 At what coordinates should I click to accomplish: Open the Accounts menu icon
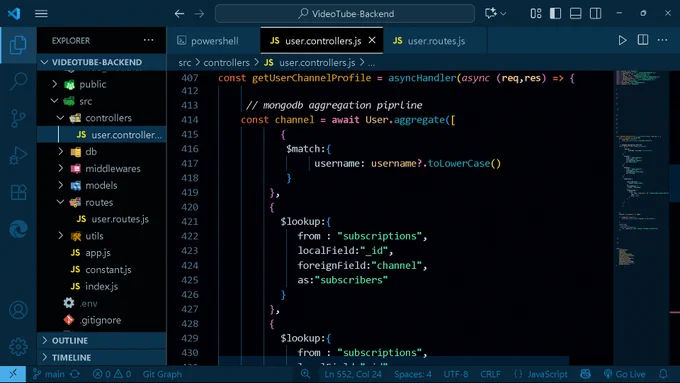pos(18,310)
